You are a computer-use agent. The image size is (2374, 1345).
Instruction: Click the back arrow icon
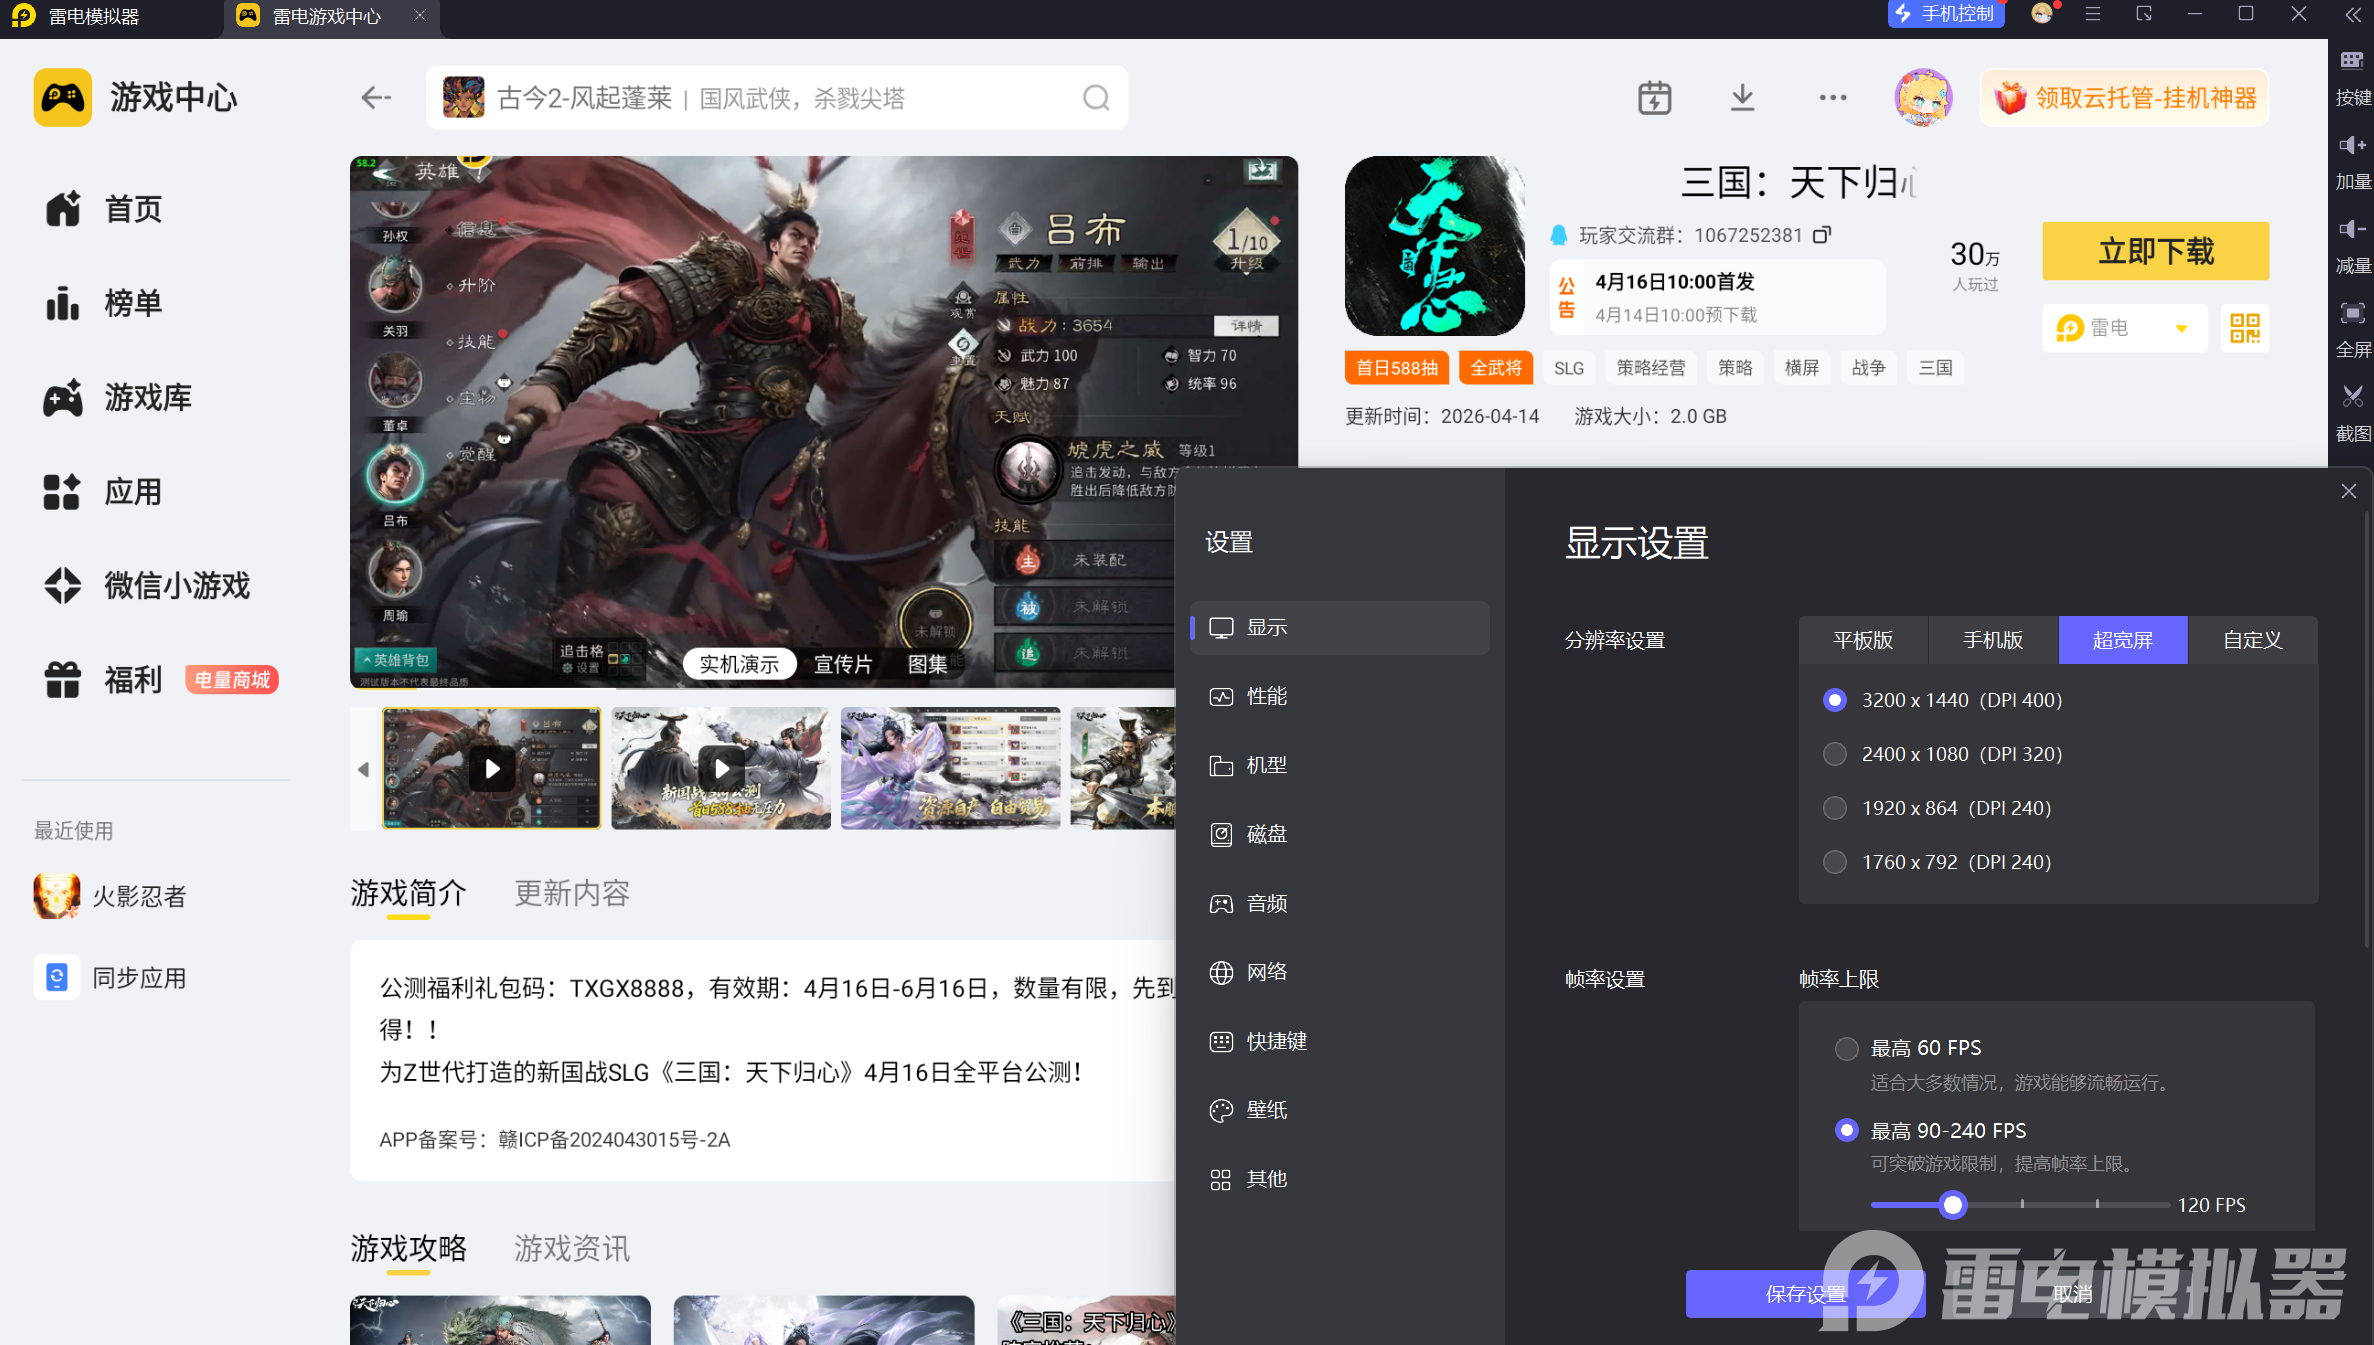[376, 98]
